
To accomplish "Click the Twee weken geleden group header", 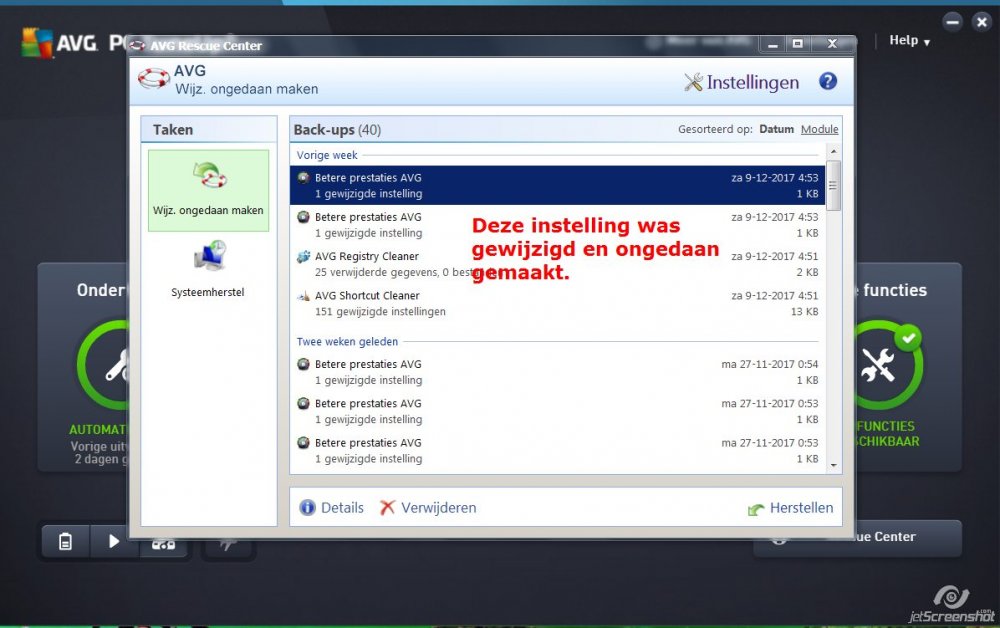I will 347,342.
